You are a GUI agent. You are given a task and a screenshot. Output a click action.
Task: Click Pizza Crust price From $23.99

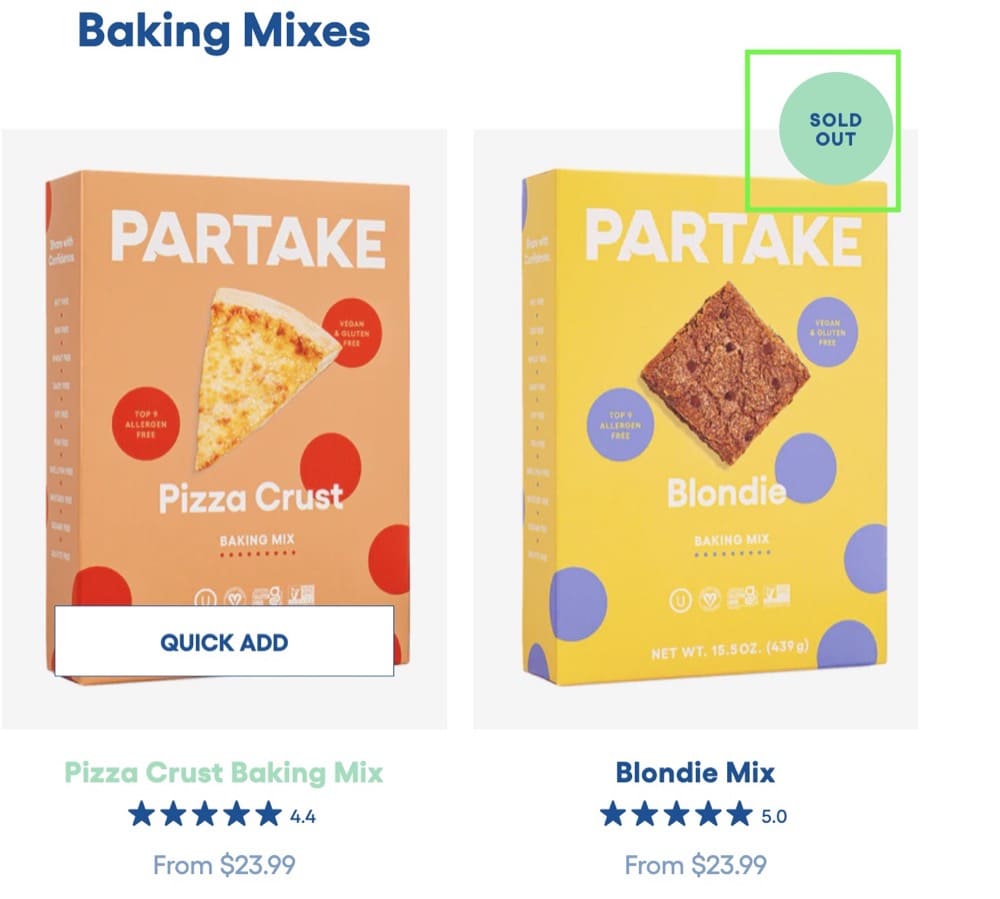(224, 865)
